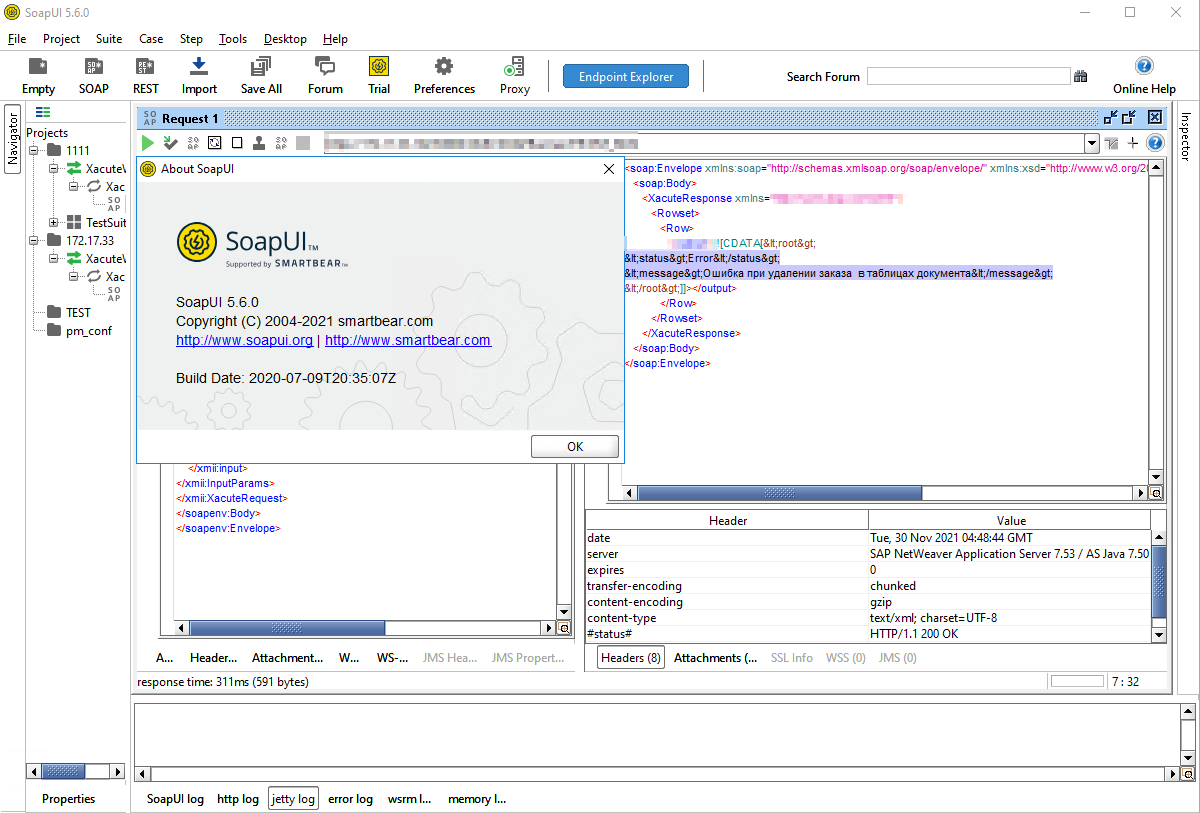Expand the TestSuite tree node
Screen dimensions: 1200x813
[x=54, y=223]
